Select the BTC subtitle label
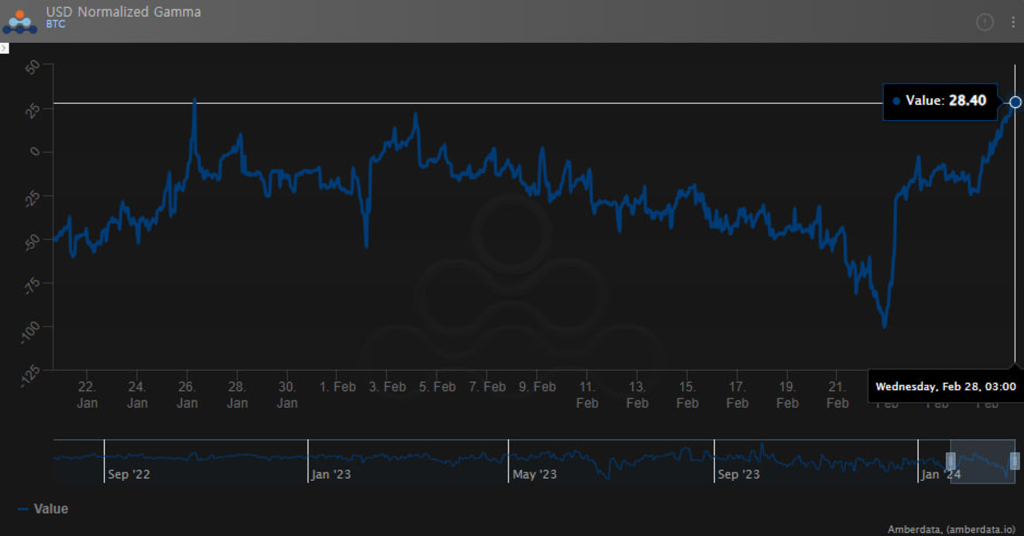The height and width of the screenshot is (536, 1024). 56,24
